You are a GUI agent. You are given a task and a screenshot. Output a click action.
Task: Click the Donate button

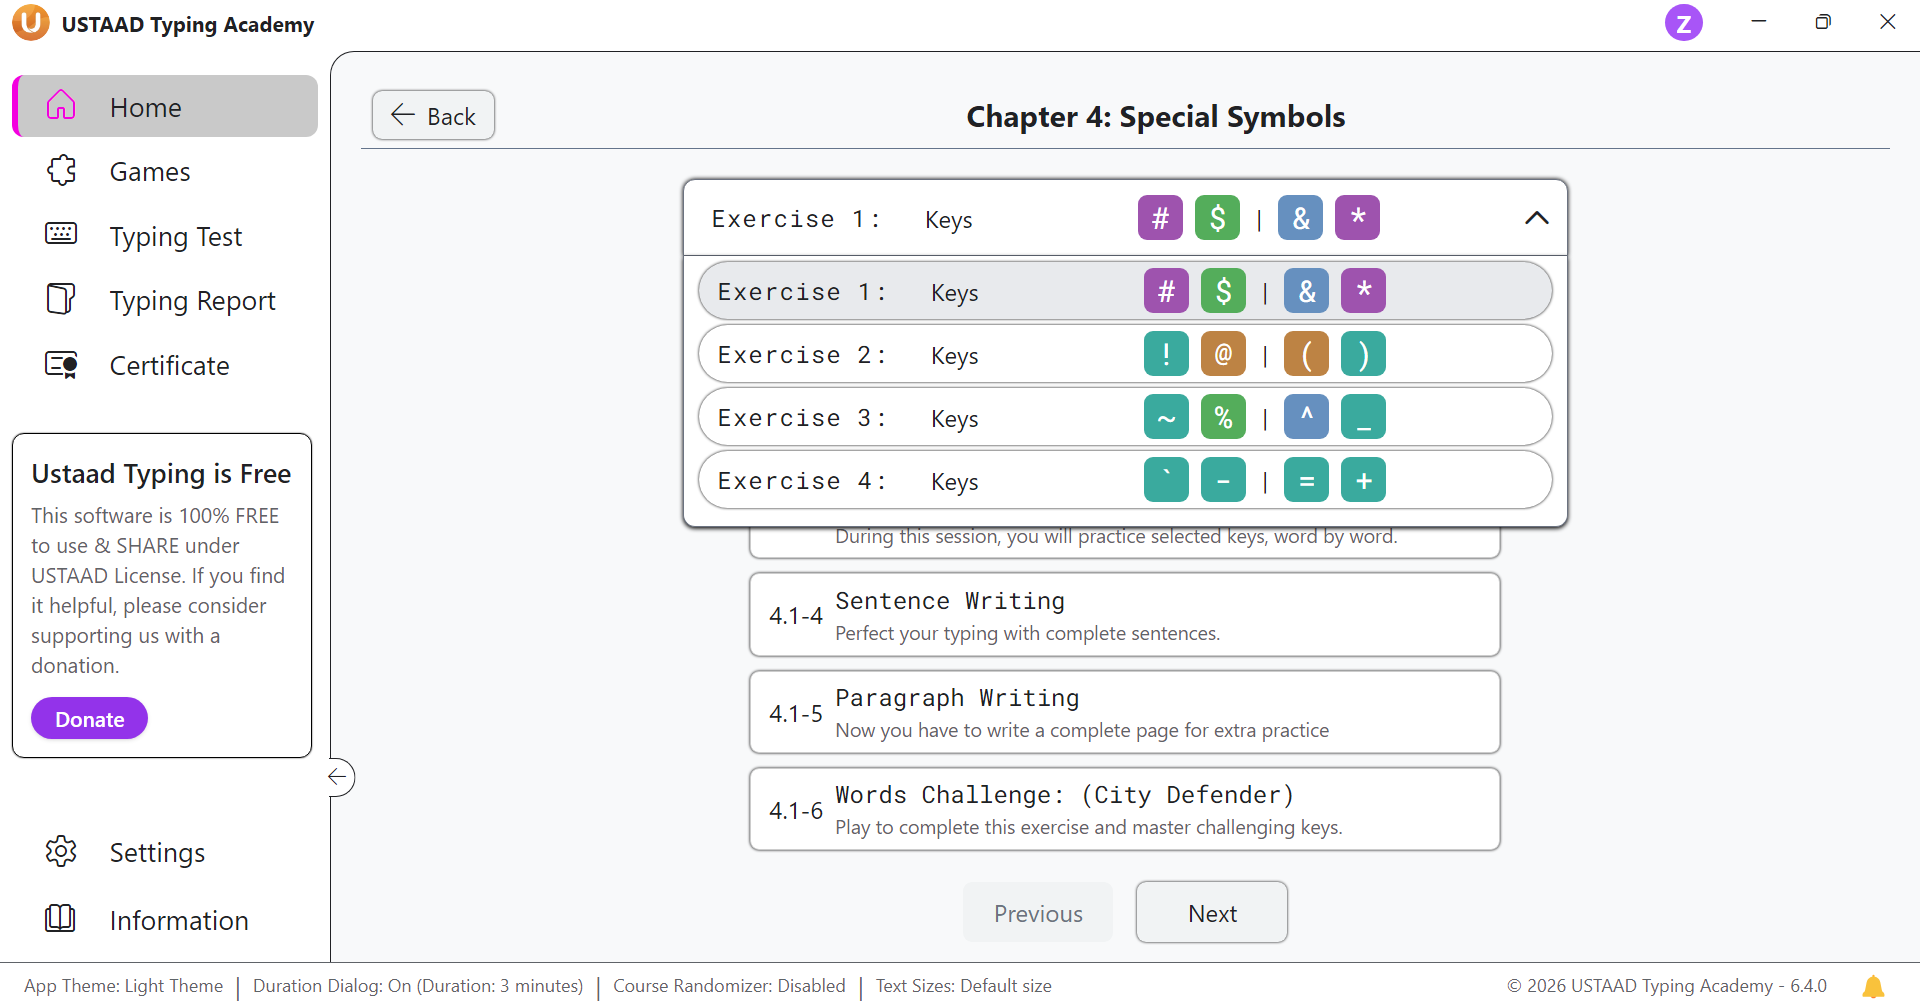(89, 719)
